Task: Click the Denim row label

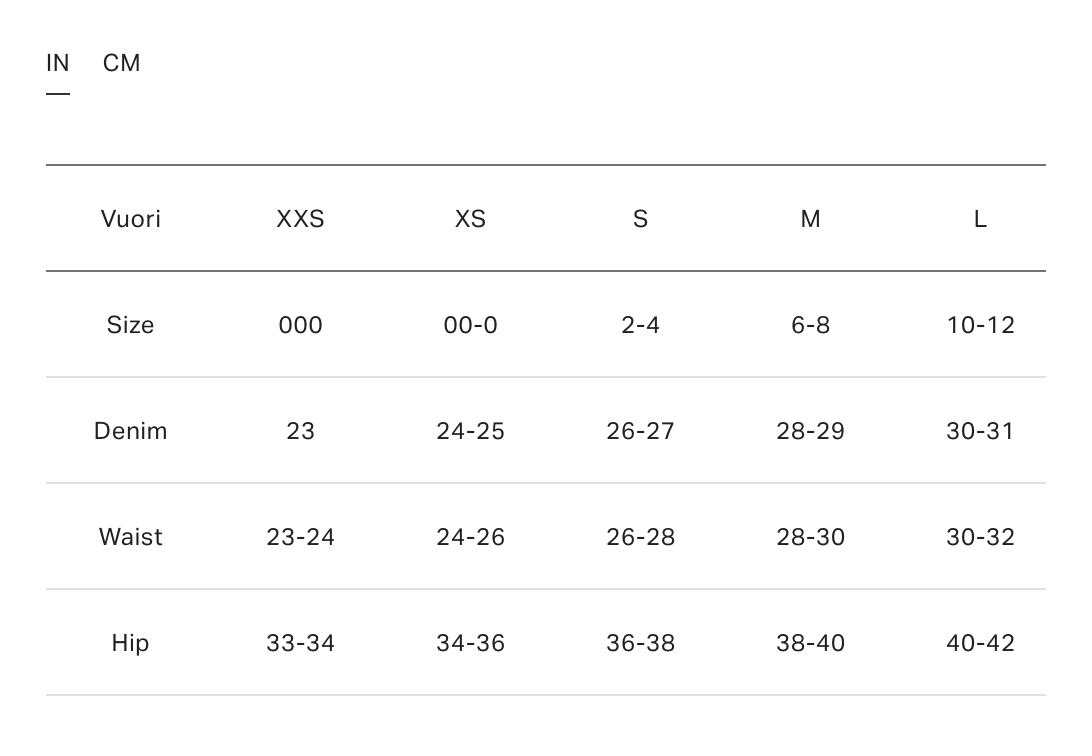Action: coord(131,431)
